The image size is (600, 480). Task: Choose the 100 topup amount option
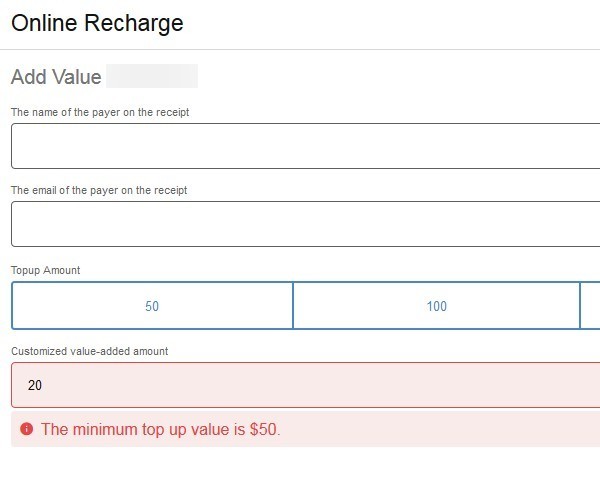[436, 306]
